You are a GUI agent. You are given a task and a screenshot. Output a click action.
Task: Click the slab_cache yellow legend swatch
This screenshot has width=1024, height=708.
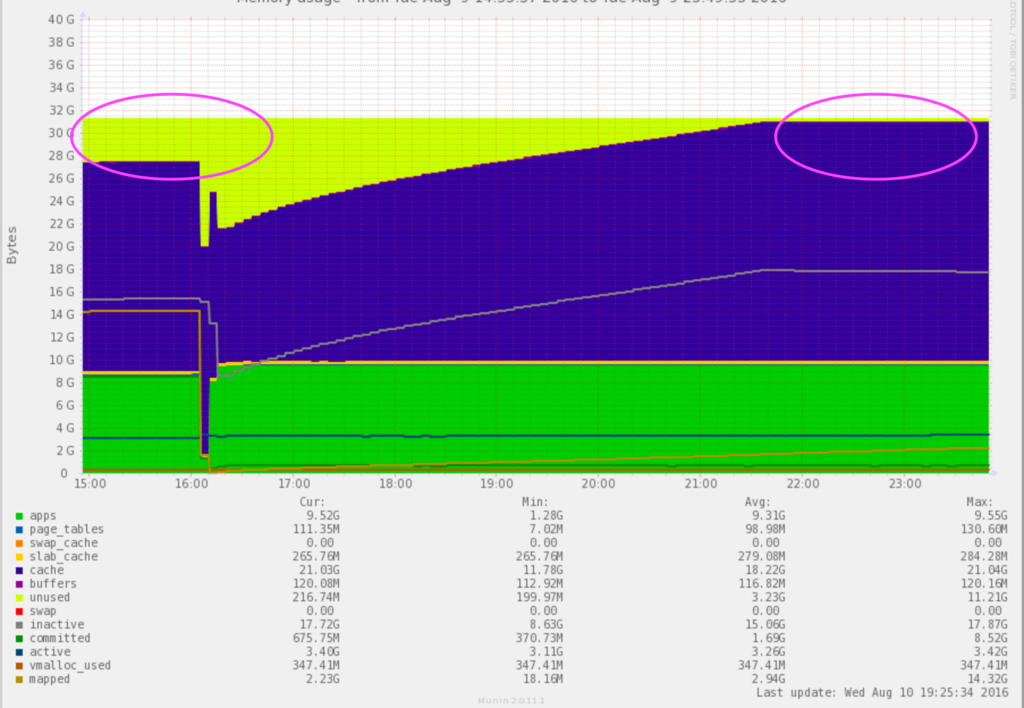coord(19,557)
